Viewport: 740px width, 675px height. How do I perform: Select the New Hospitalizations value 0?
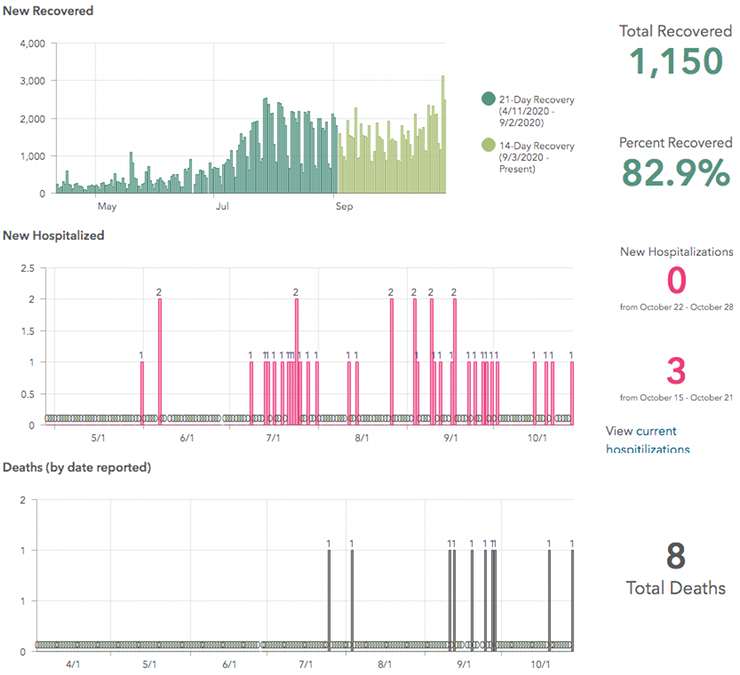675,279
